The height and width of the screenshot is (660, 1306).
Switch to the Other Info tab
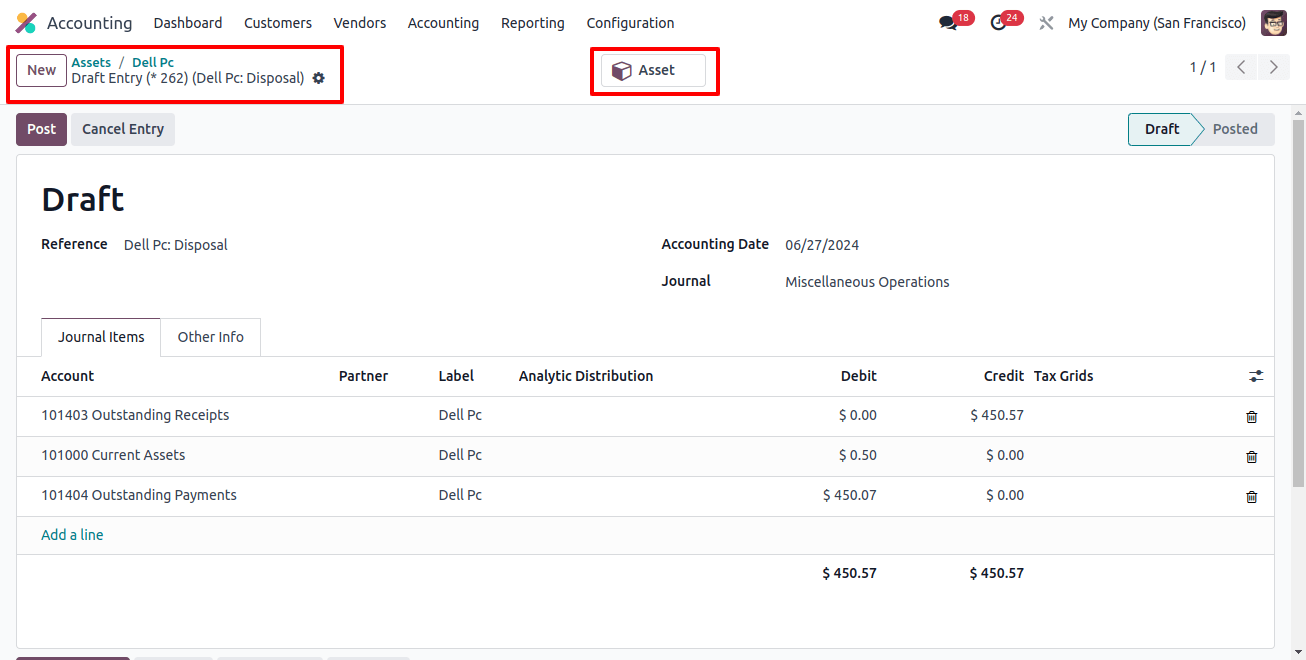coord(211,337)
